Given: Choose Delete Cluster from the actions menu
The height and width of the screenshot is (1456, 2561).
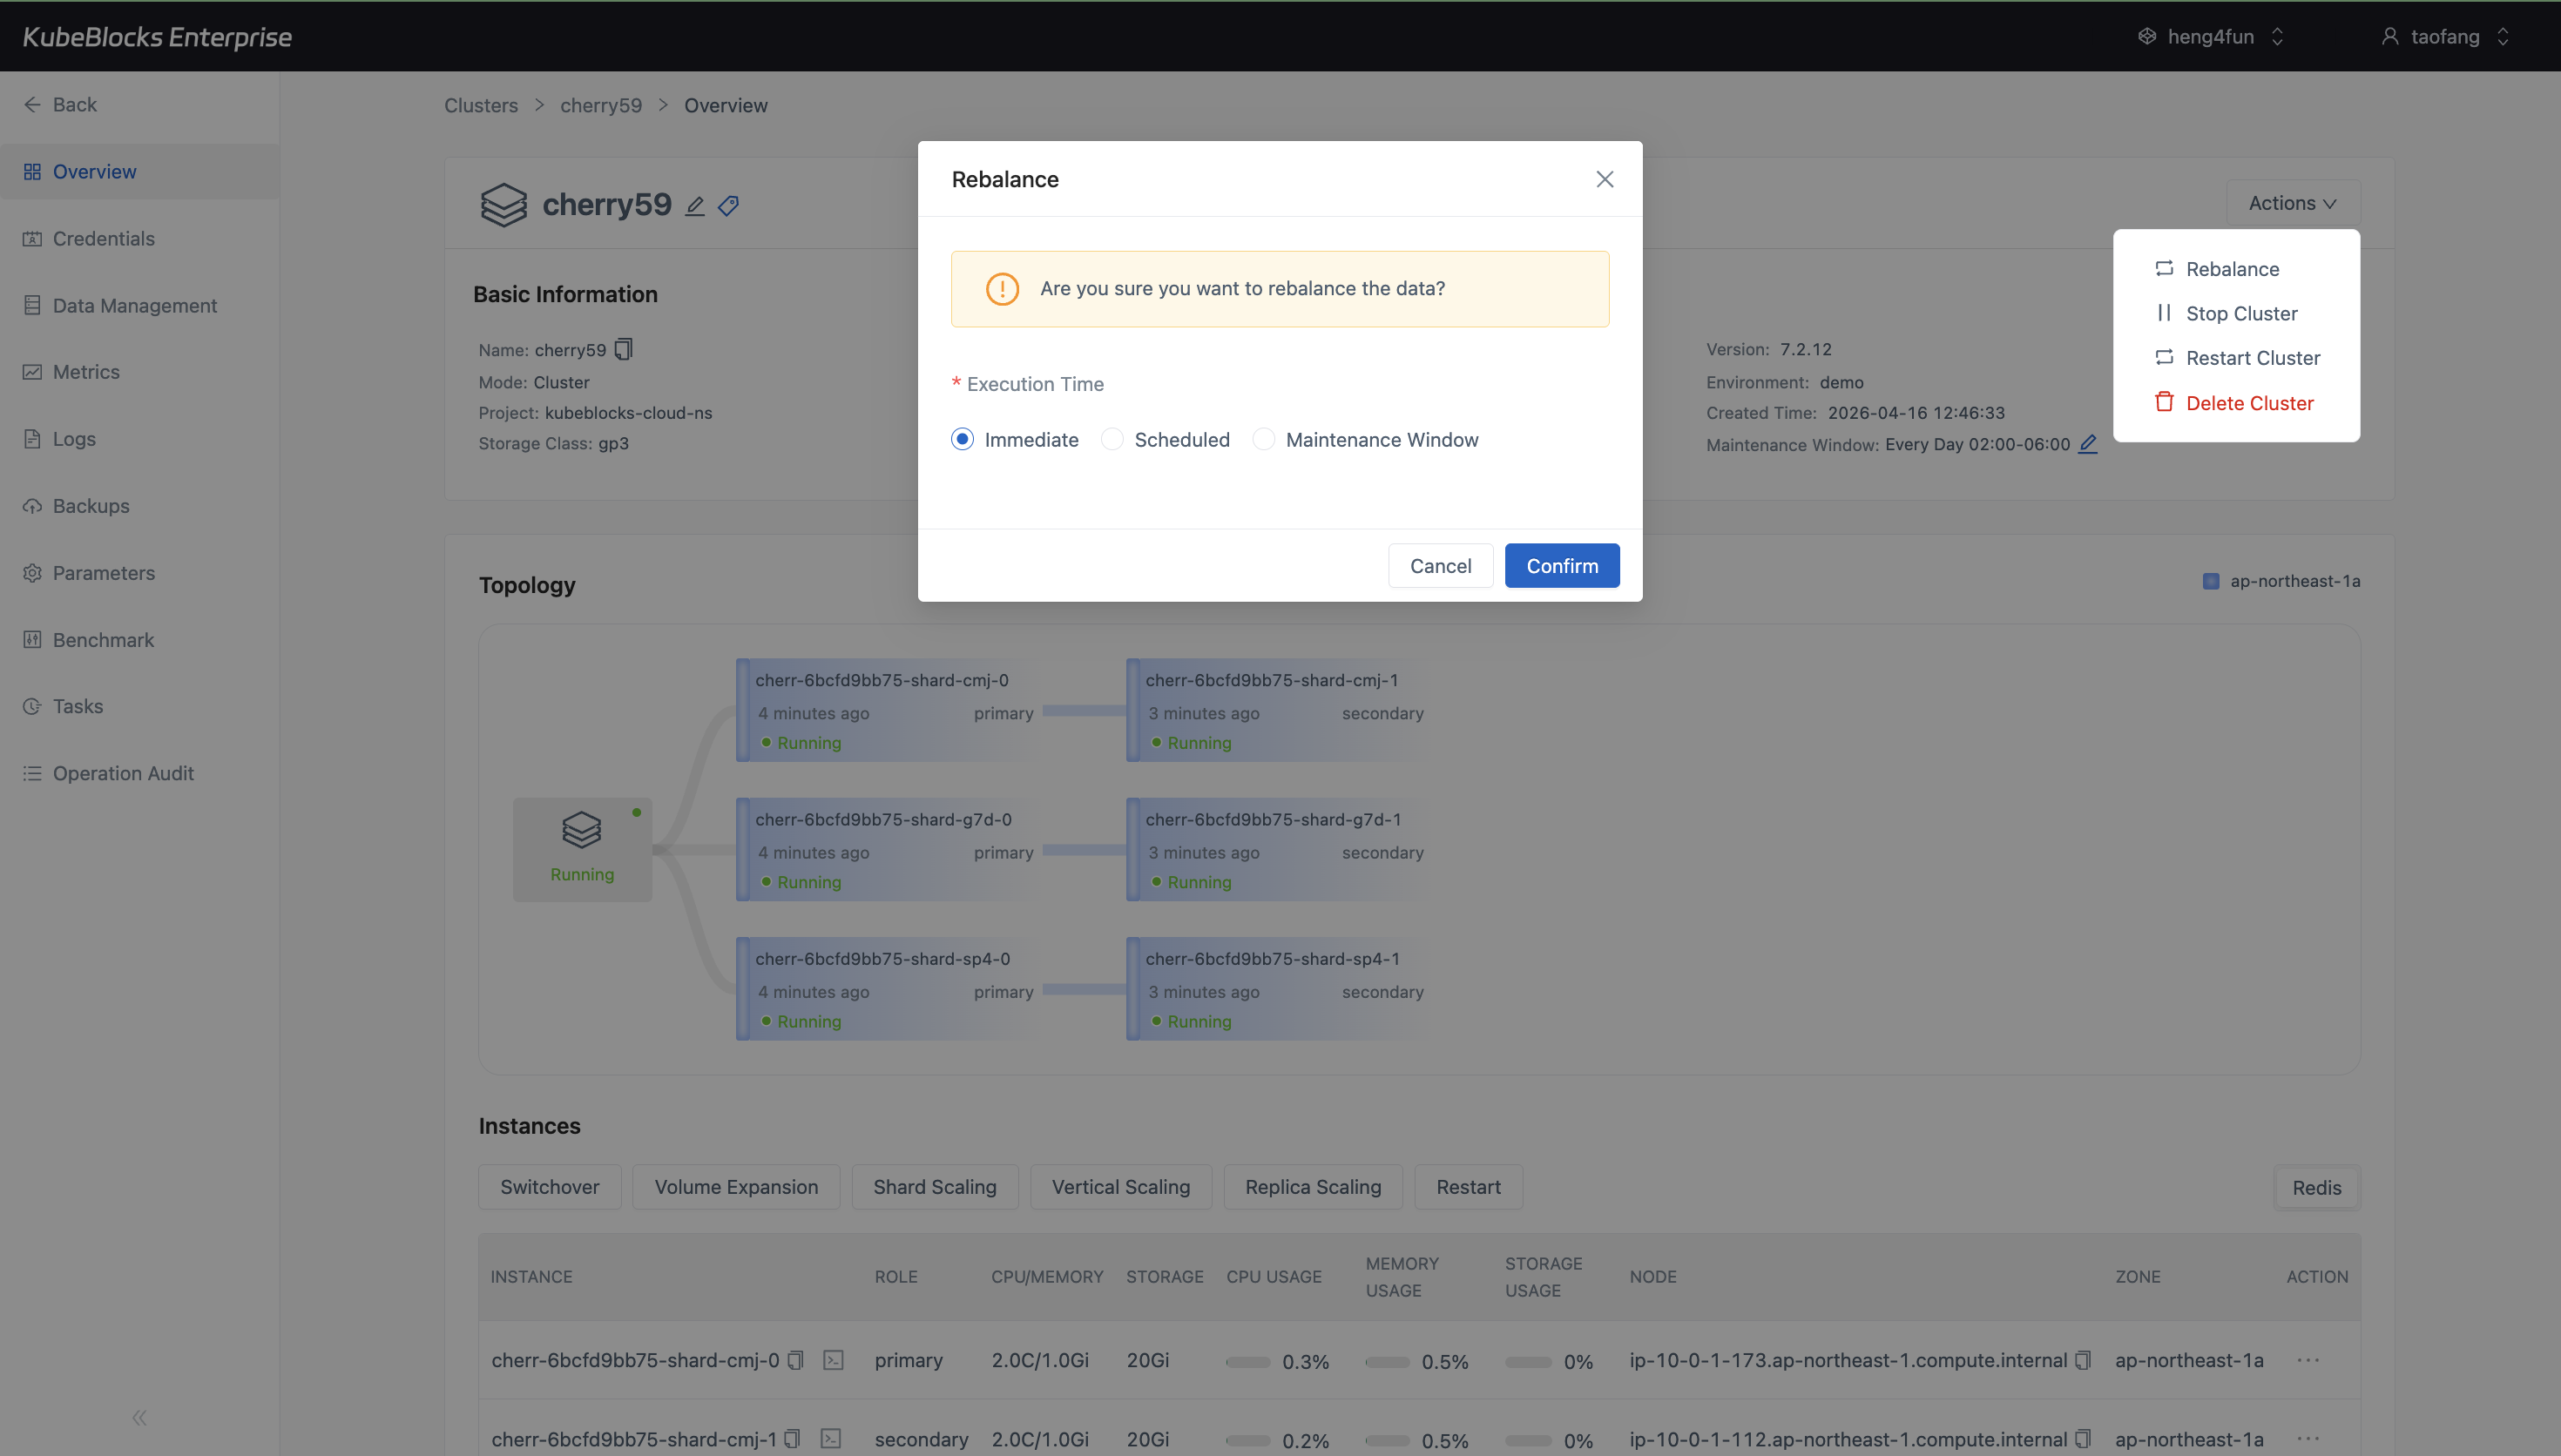Looking at the screenshot, I should [x=2236, y=403].
